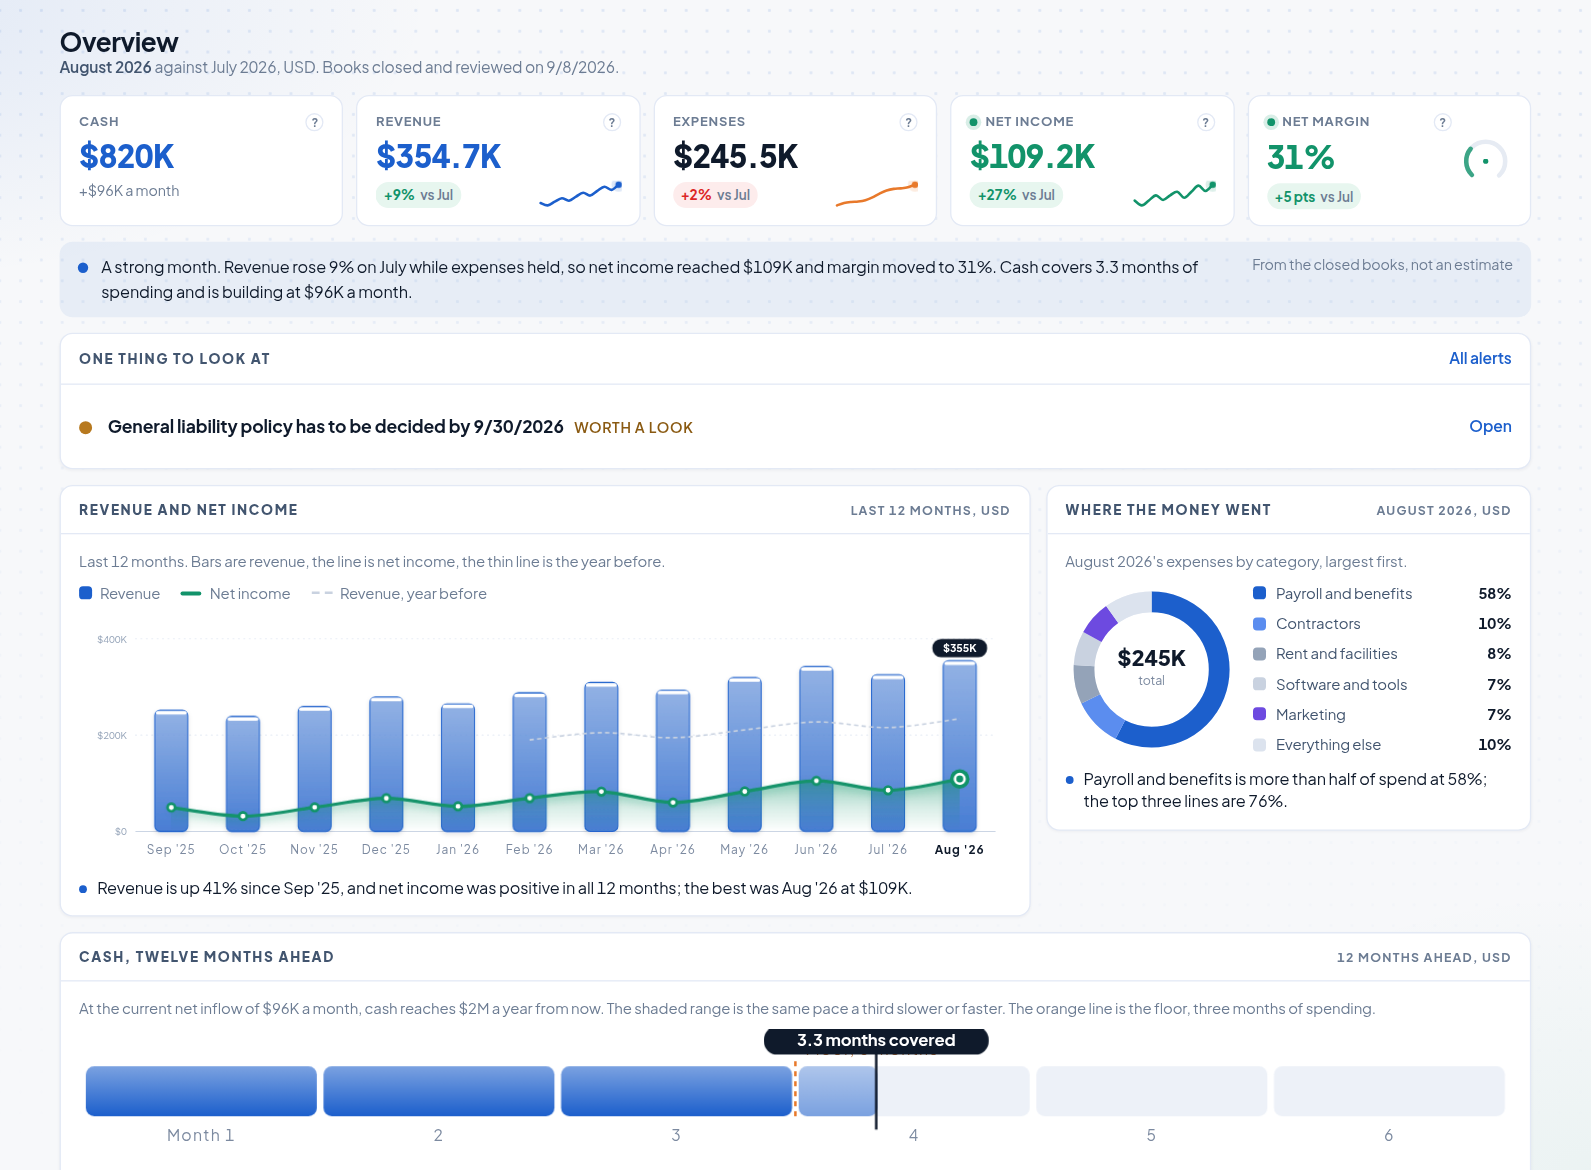The image size is (1591, 1170).
Task: Select the Contractors color swatch
Action: 1260,624
